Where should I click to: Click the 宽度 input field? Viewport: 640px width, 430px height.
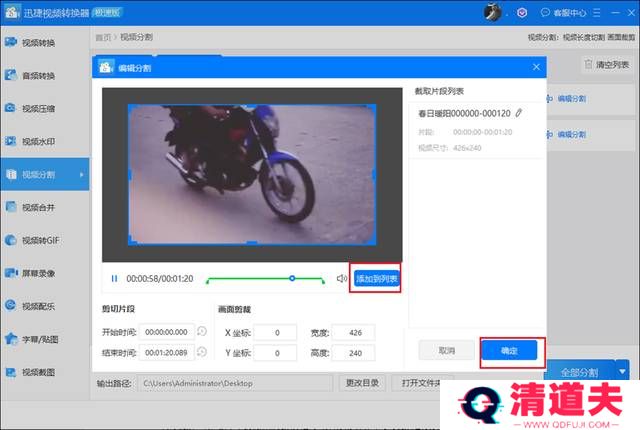pyautogui.click(x=354, y=332)
